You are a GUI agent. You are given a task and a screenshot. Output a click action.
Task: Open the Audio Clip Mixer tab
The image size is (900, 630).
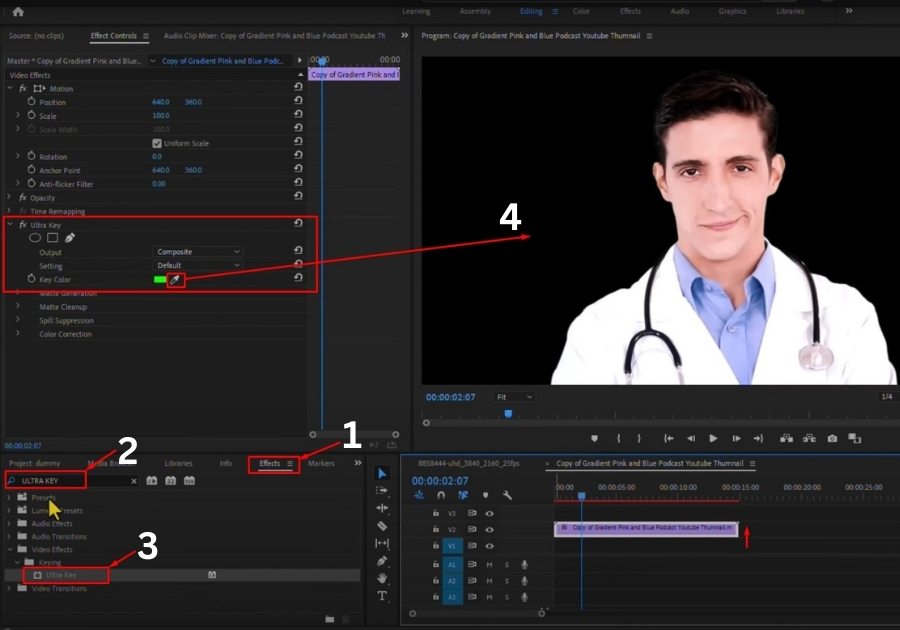point(274,36)
